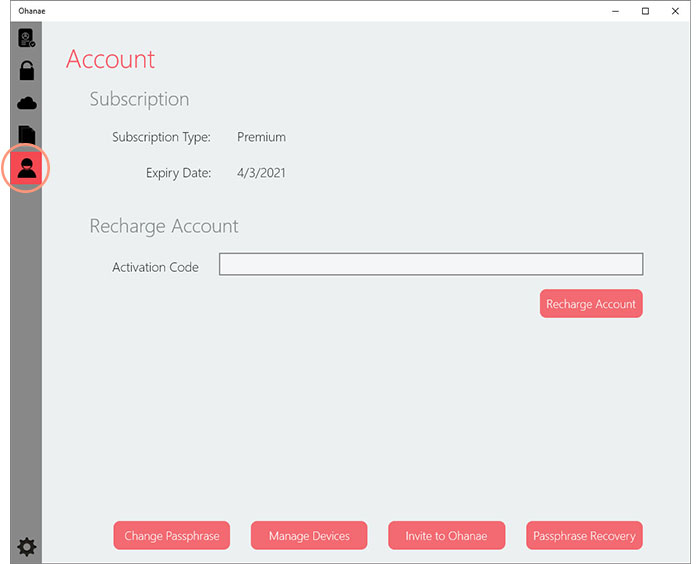This screenshot has height=564, width=700.
Task: Select the Account person icon
Action: pyautogui.click(x=26, y=168)
